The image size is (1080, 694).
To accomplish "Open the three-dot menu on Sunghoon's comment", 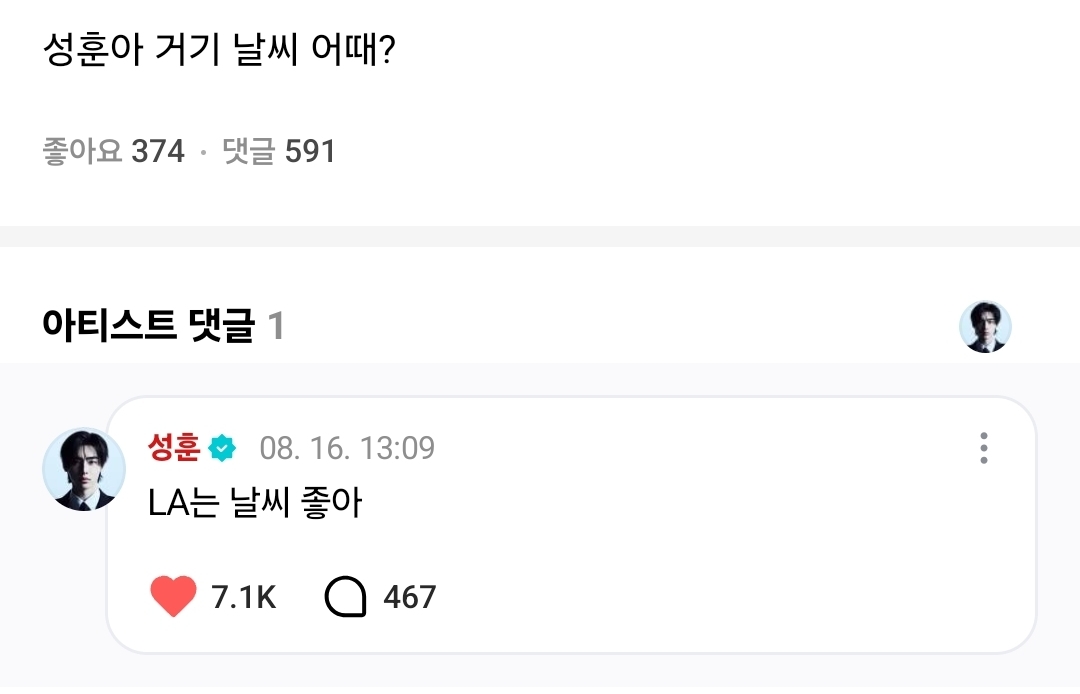I will coord(984,448).
